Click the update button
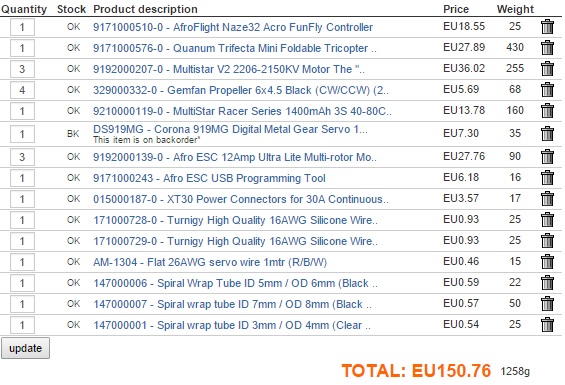565x385 pixels. (x=26, y=348)
